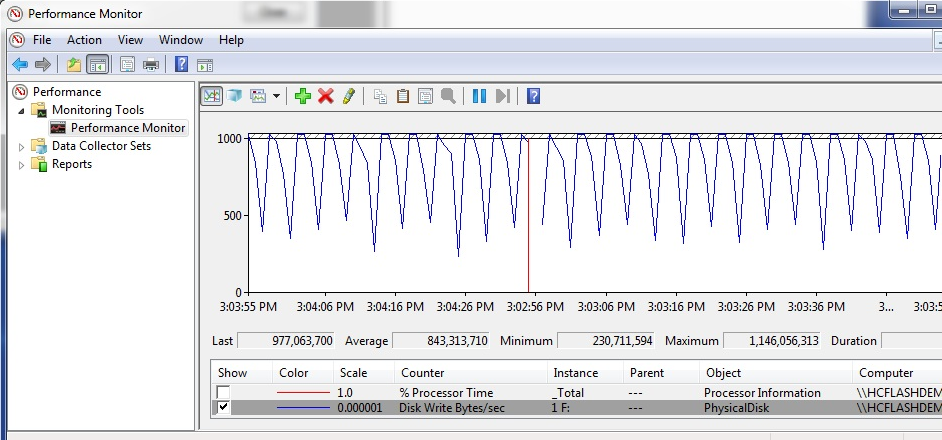This screenshot has width=942, height=440.
Task: Click the copy properties icon
Action: (x=380, y=96)
